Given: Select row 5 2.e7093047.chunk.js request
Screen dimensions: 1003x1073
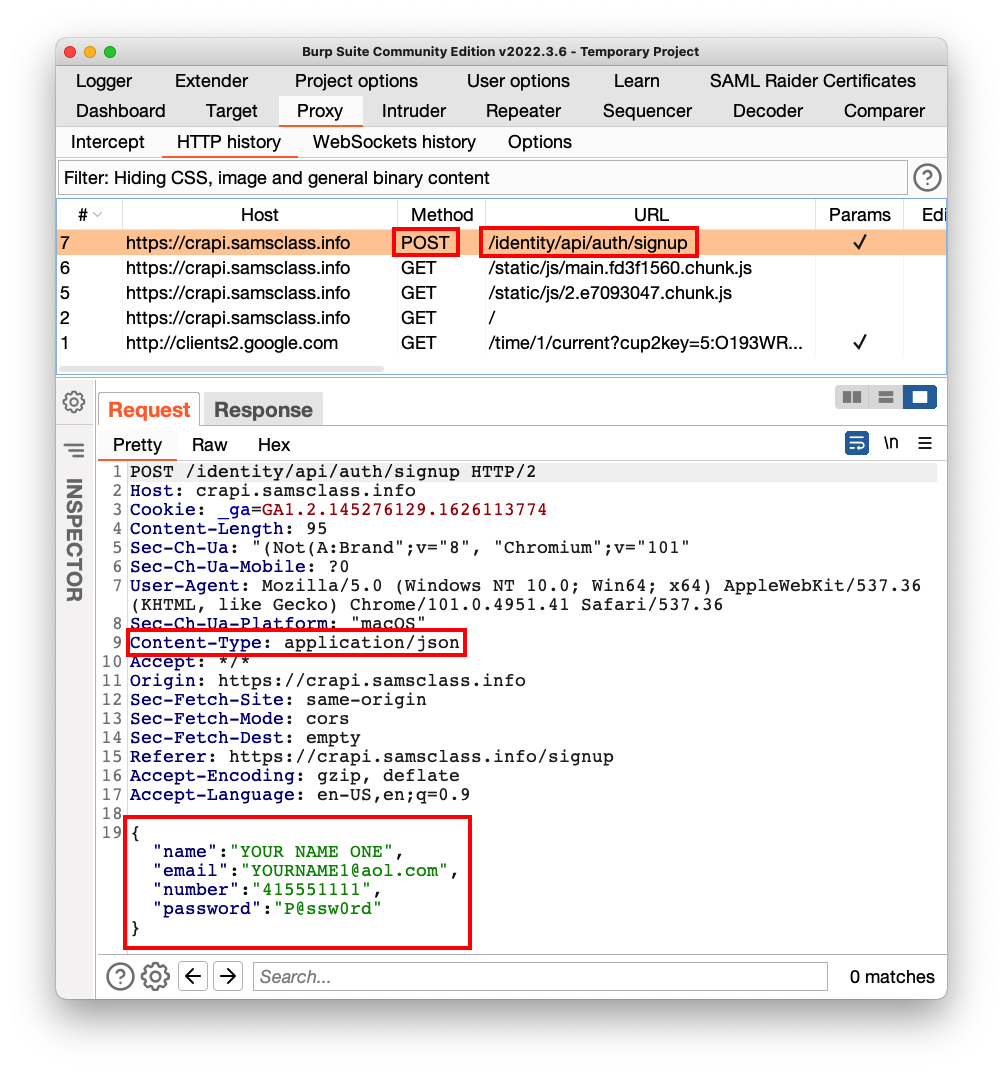Looking at the screenshot, I should coord(502,293).
